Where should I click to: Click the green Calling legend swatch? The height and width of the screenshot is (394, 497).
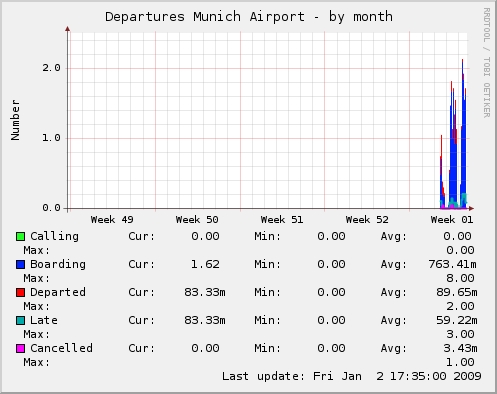click(20, 236)
